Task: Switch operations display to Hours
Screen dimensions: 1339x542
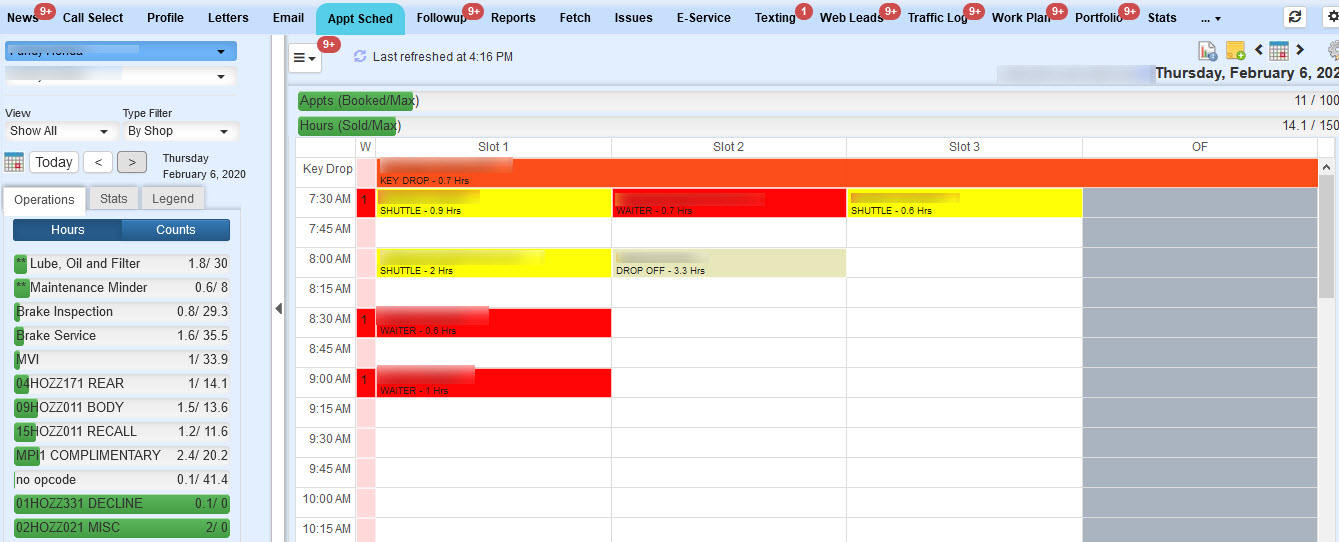Action: tap(68, 230)
